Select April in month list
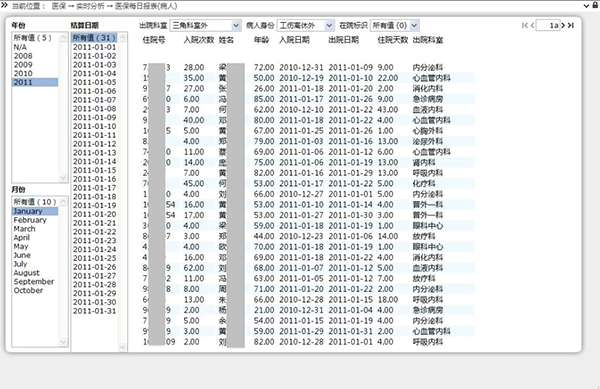The width and height of the screenshot is (600, 389). (35, 238)
